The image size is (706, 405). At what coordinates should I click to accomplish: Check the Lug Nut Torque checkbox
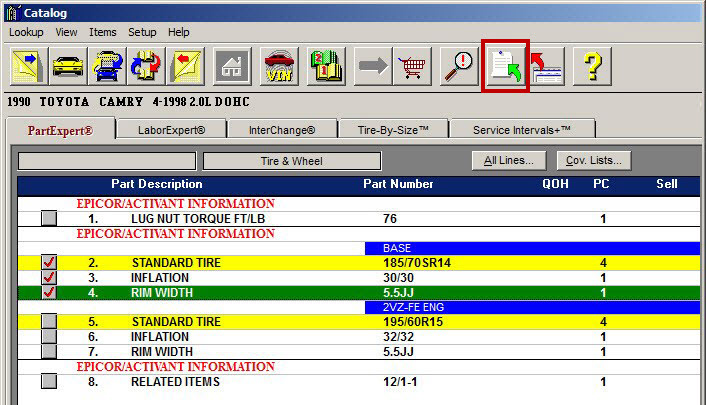(49, 218)
